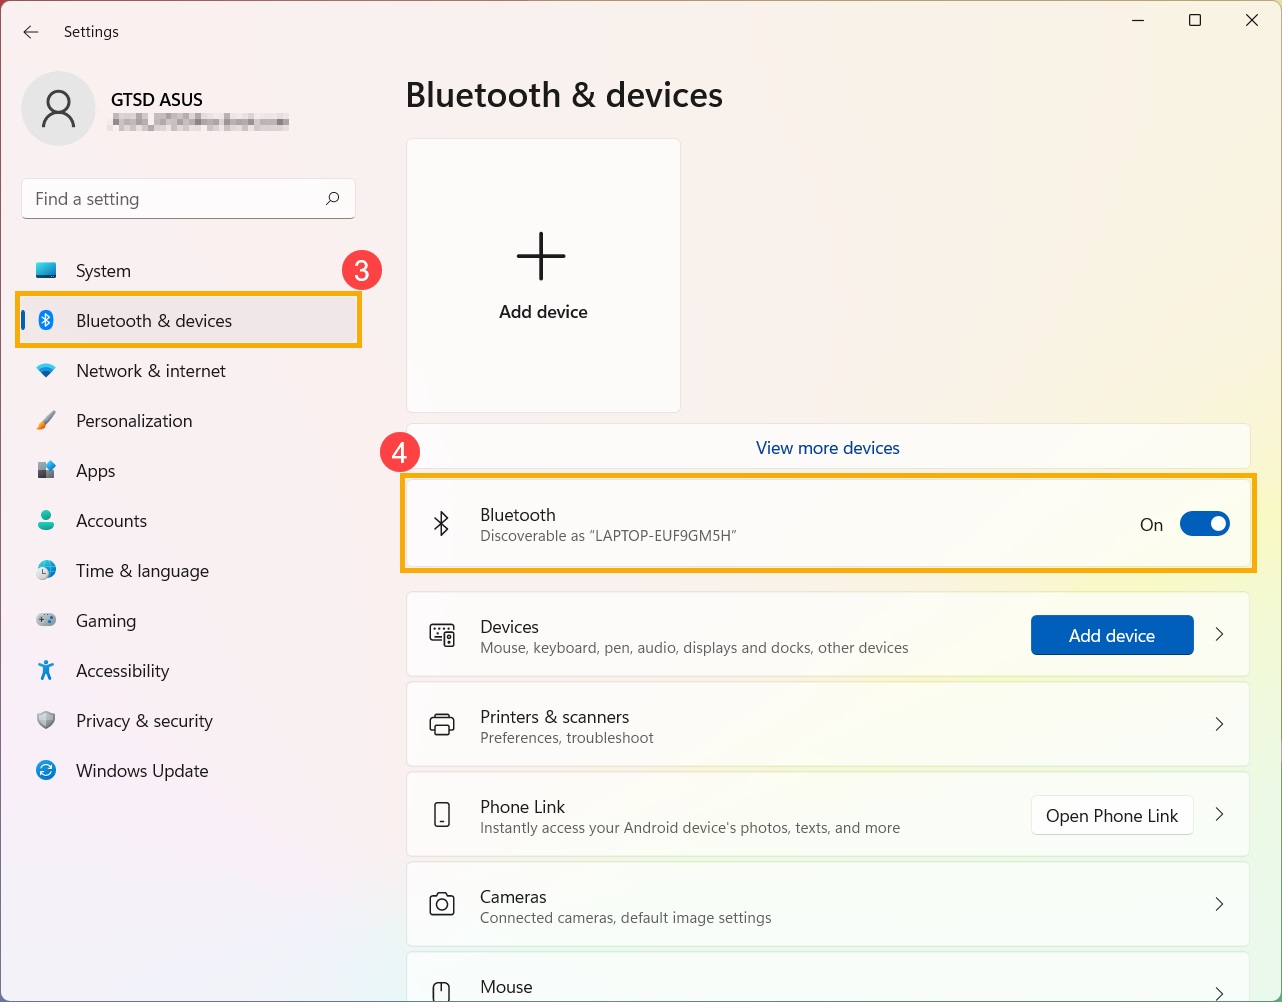This screenshot has height=1002, width=1282.
Task: Maximize the Settings window
Action: click(x=1195, y=20)
